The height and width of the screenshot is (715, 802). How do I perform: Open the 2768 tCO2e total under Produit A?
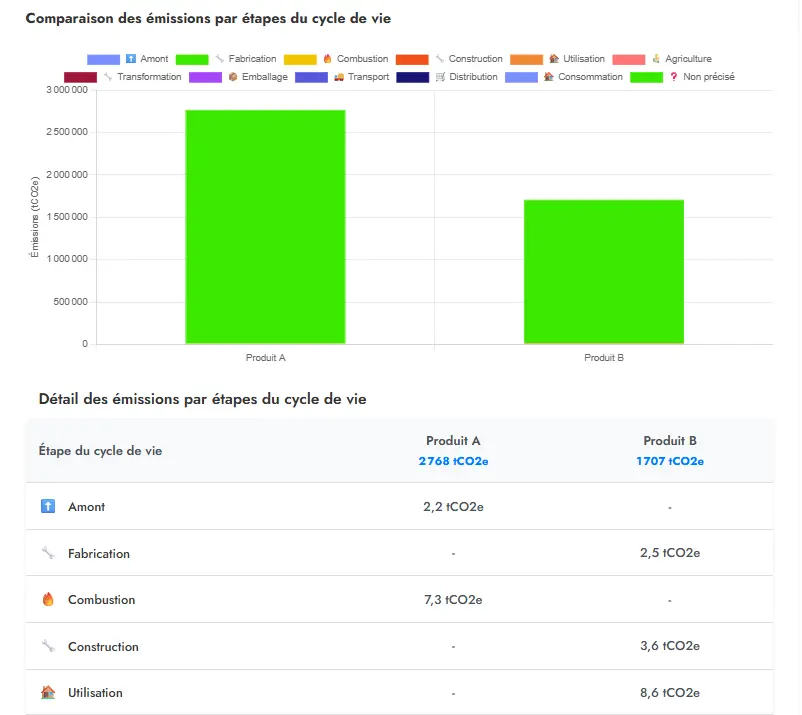(x=453, y=462)
